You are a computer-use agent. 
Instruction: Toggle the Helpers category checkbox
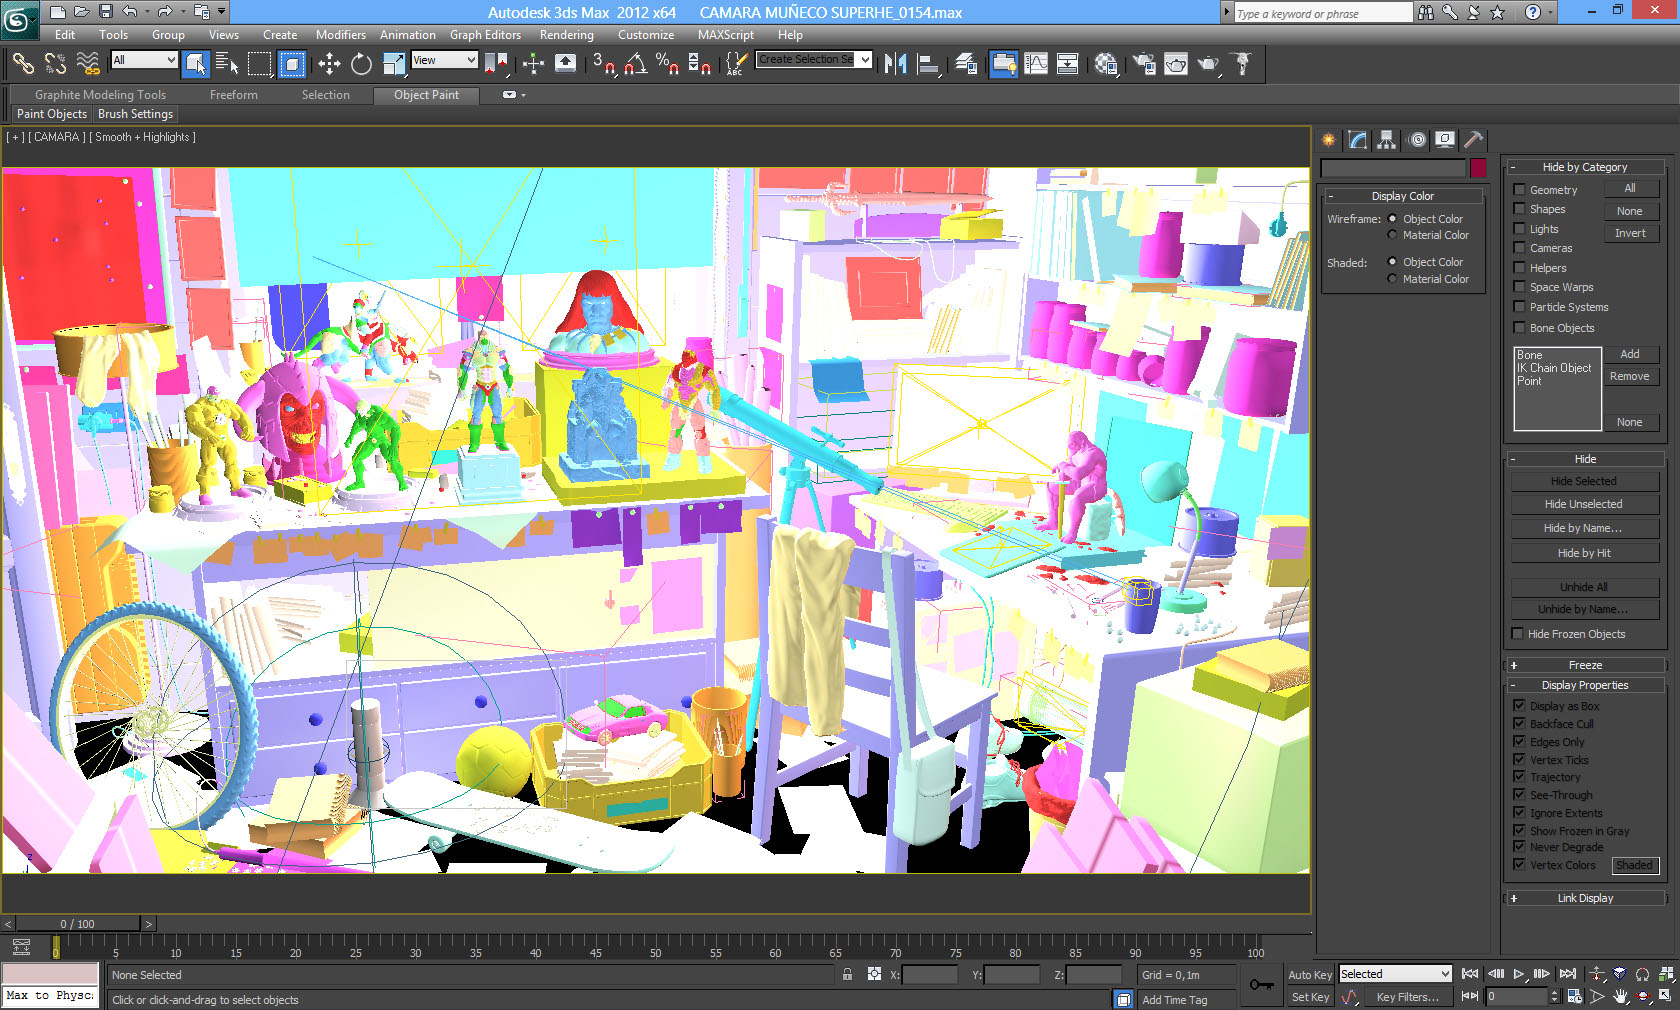(x=1519, y=268)
